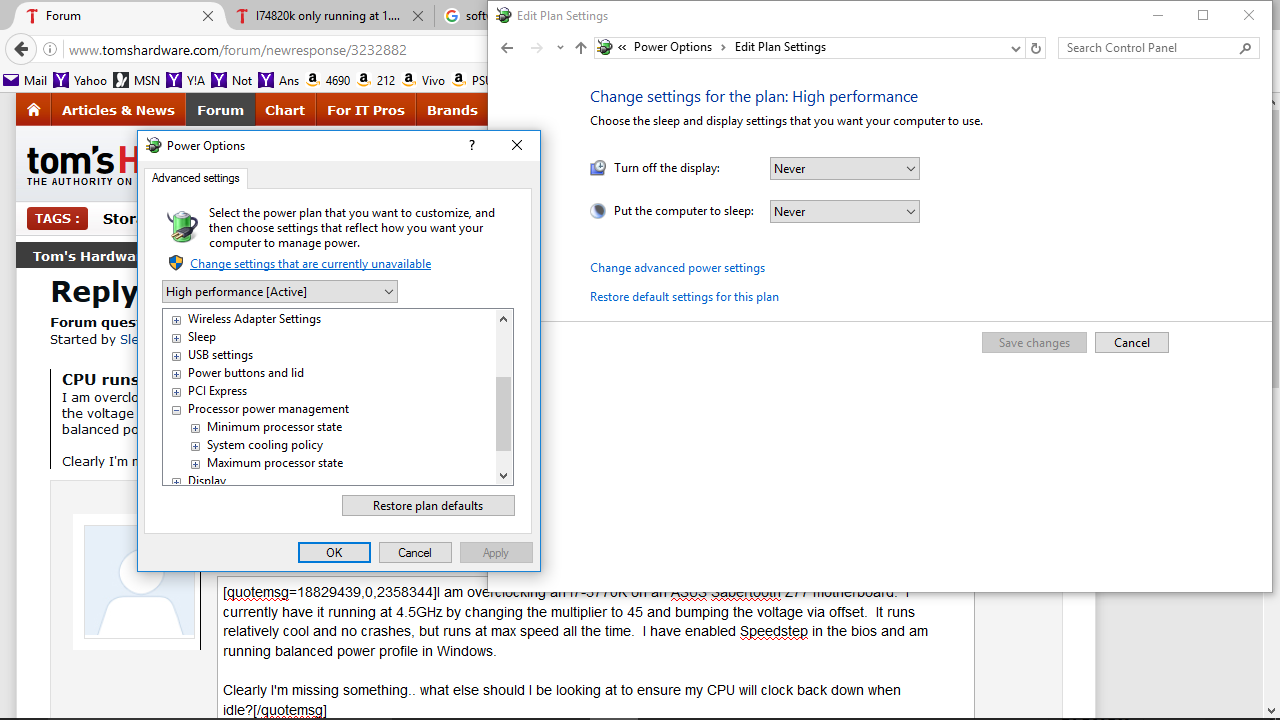Open the Mail bookmark

point(26,80)
